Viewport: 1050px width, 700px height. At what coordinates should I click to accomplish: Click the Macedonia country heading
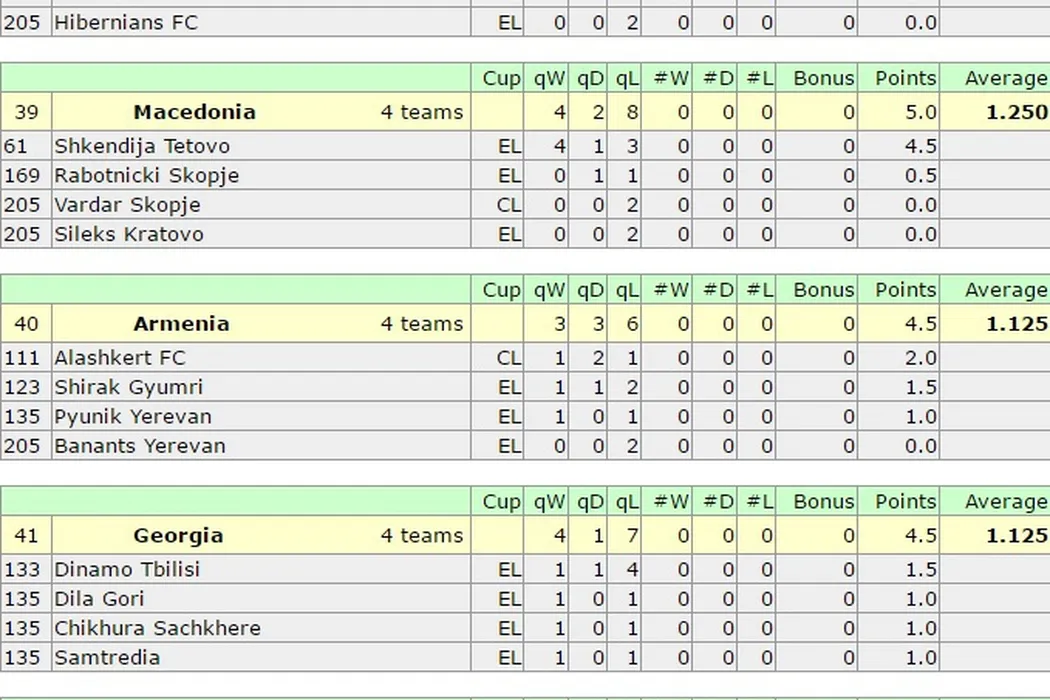[194, 112]
